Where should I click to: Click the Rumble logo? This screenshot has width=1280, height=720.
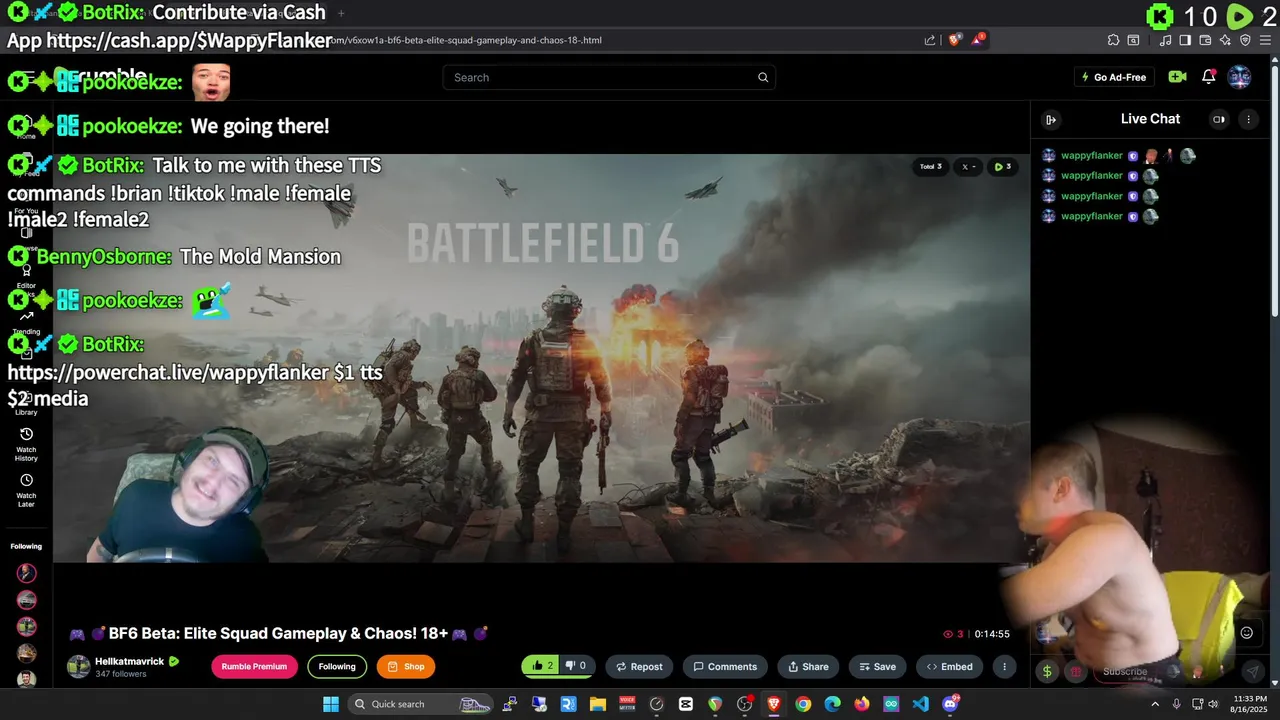(x=100, y=77)
